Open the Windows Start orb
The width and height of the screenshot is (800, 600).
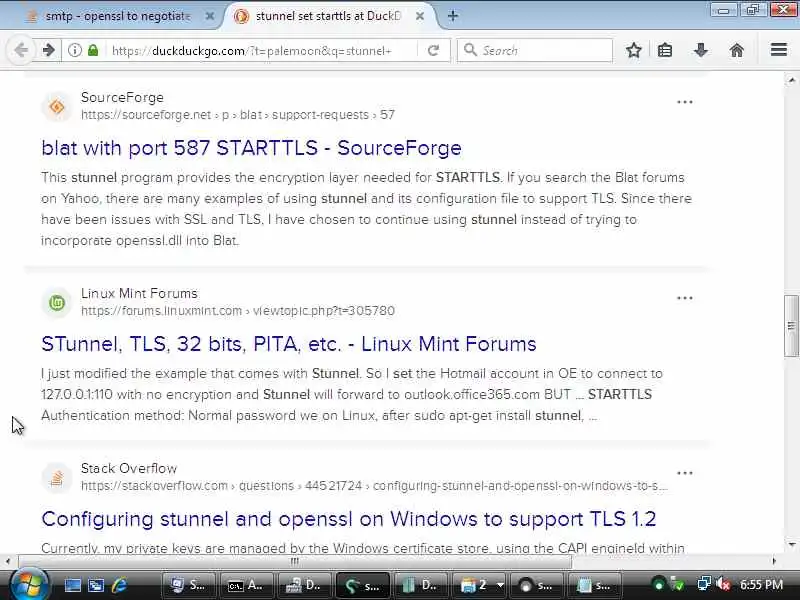point(29,584)
